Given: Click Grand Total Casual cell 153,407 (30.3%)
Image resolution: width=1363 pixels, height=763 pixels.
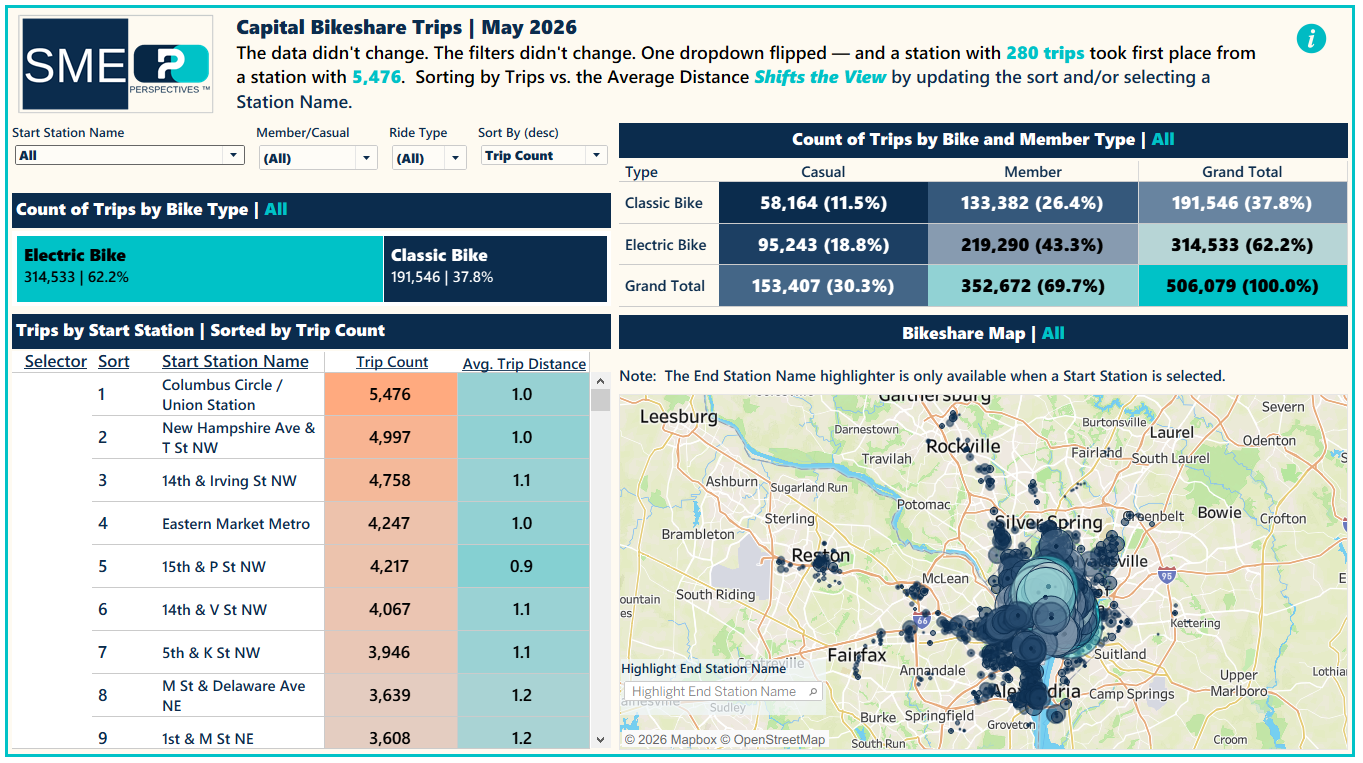Looking at the screenshot, I should pos(824,286).
